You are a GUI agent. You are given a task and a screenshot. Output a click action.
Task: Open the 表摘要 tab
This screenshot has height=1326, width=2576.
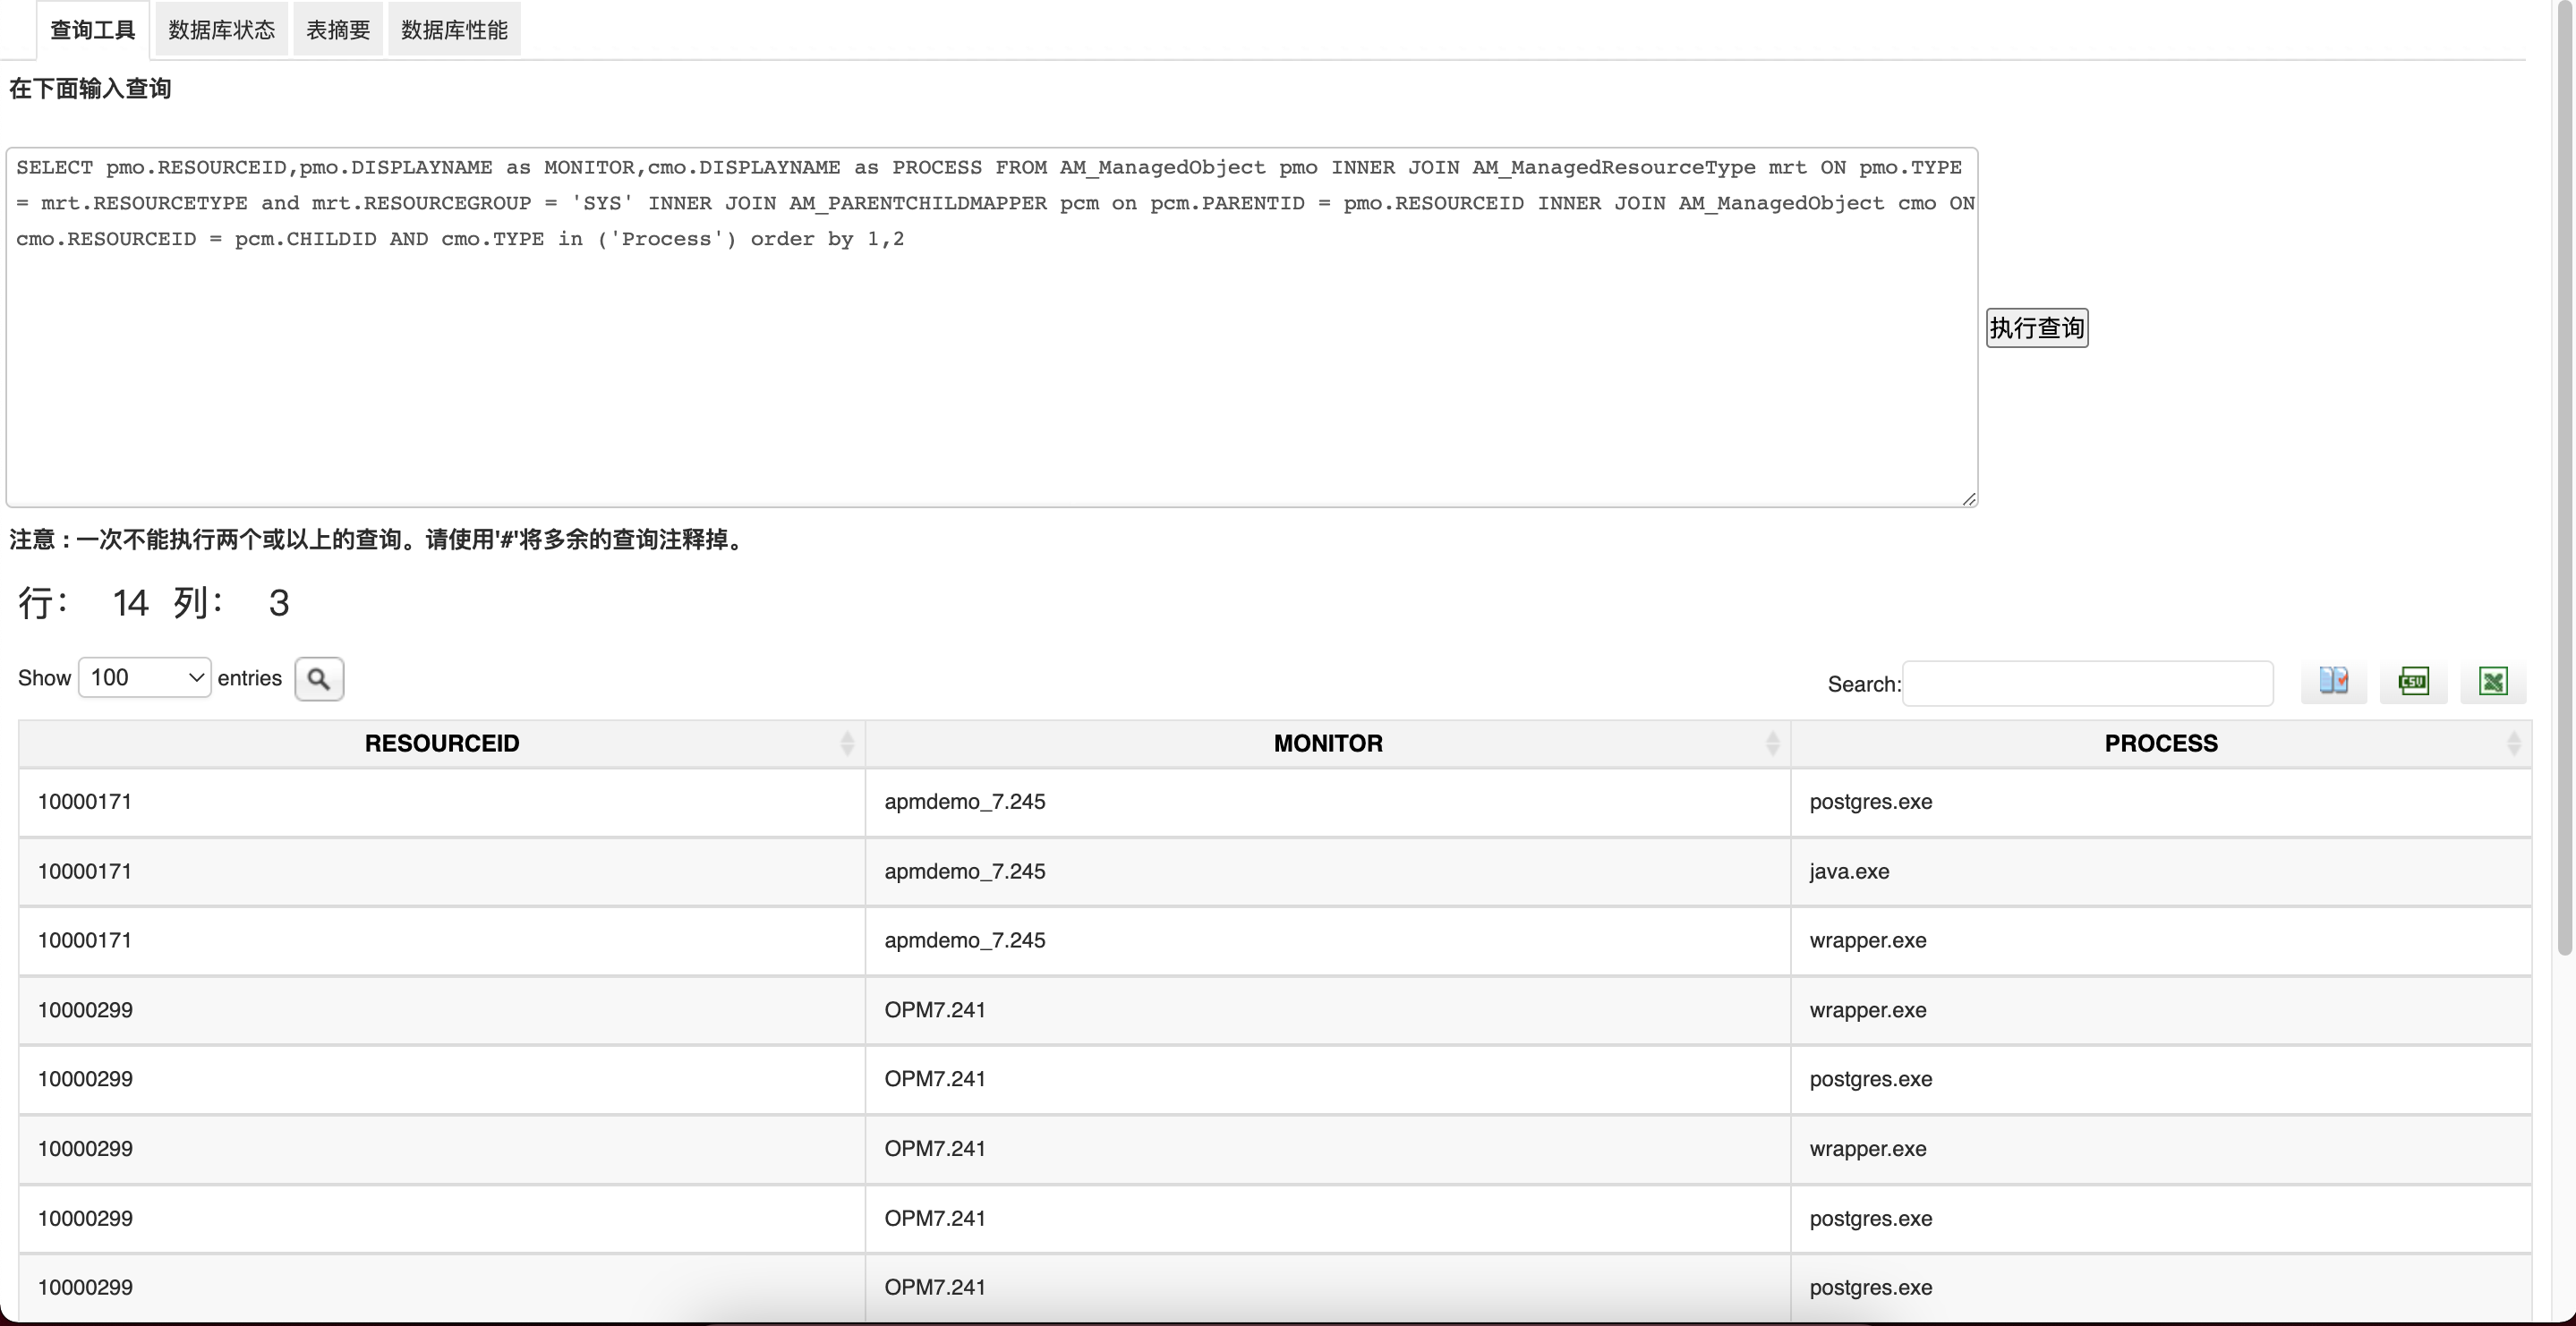pyautogui.click(x=338, y=30)
